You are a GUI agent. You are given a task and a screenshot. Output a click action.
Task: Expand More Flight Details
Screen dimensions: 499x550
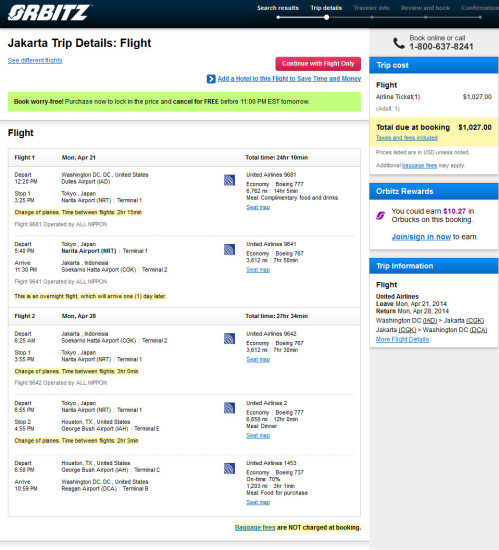402,339
